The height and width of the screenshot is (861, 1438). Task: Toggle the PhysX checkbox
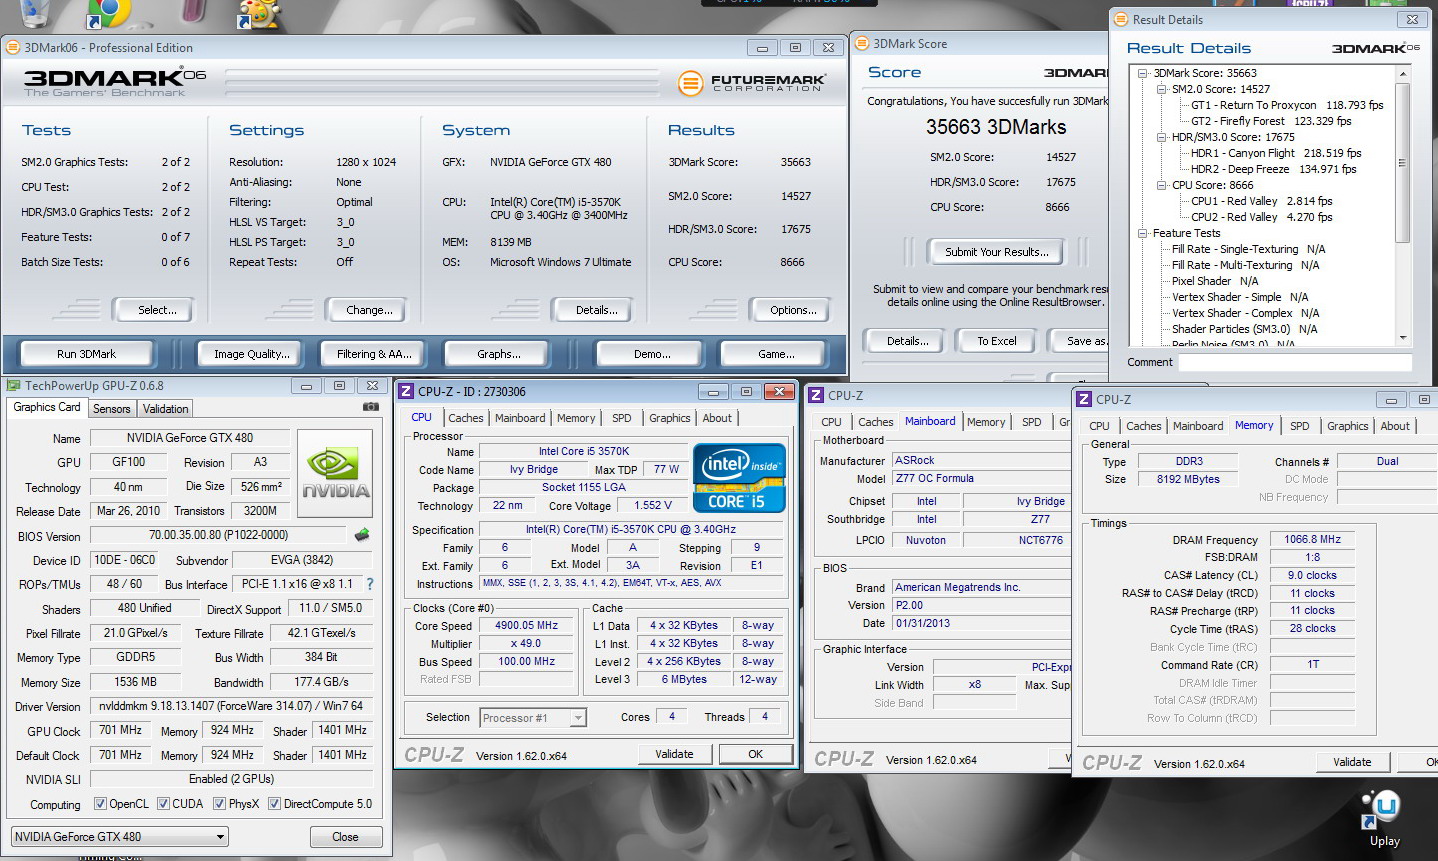[x=219, y=804]
